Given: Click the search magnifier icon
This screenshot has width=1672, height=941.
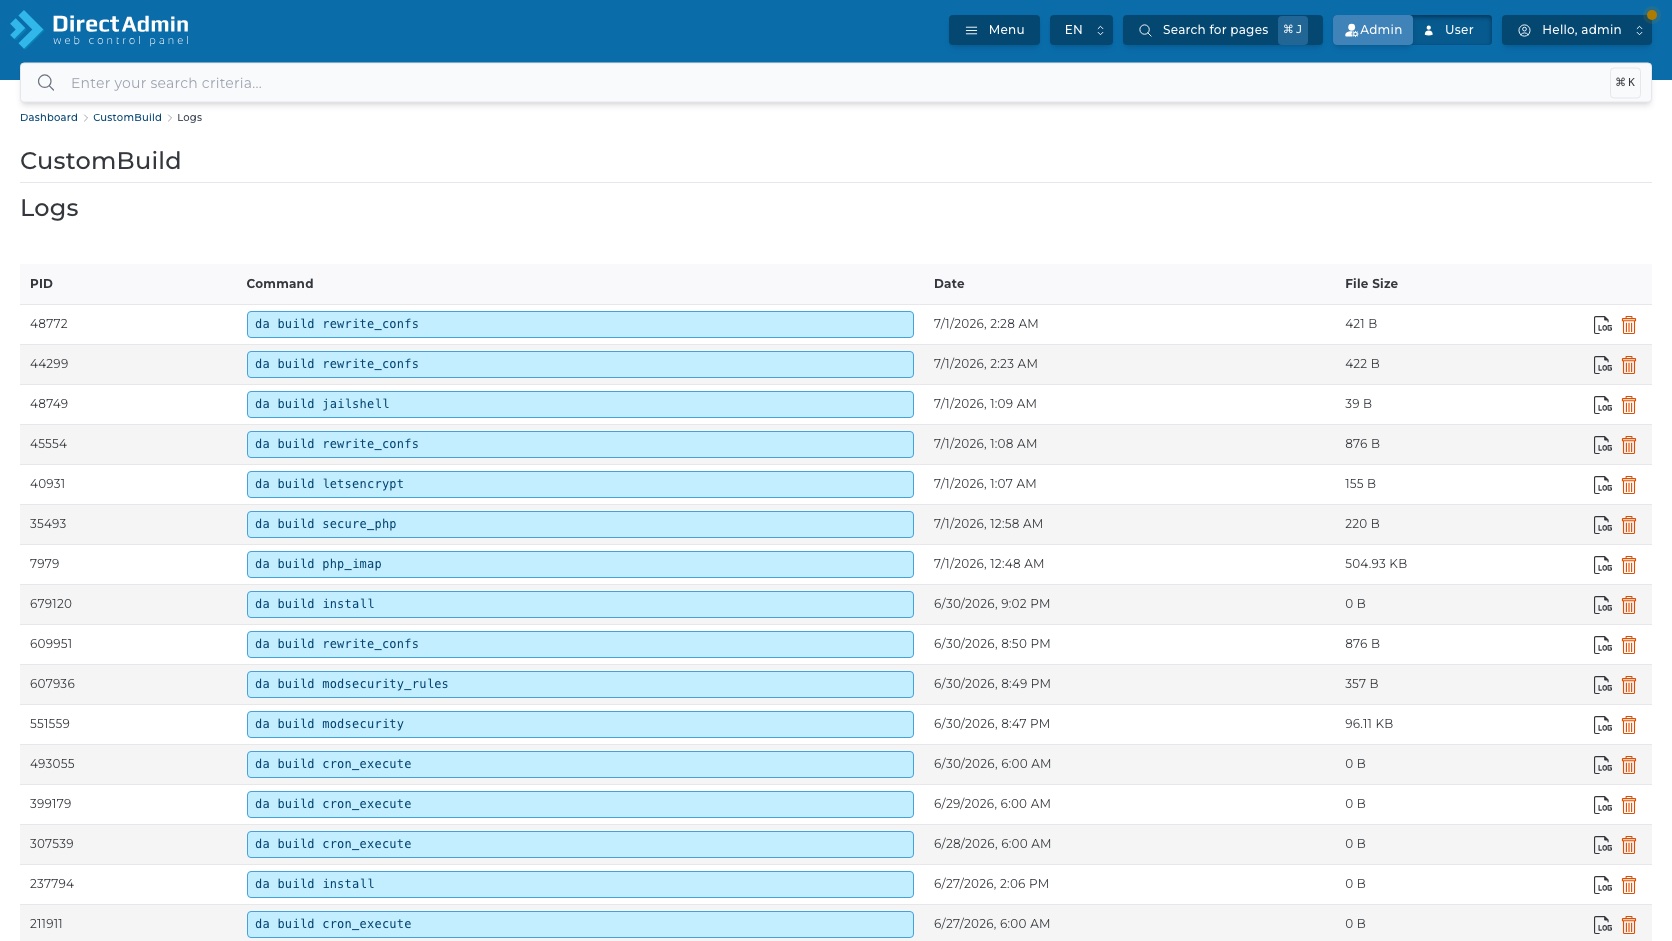Looking at the screenshot, I should coord(46,83).
